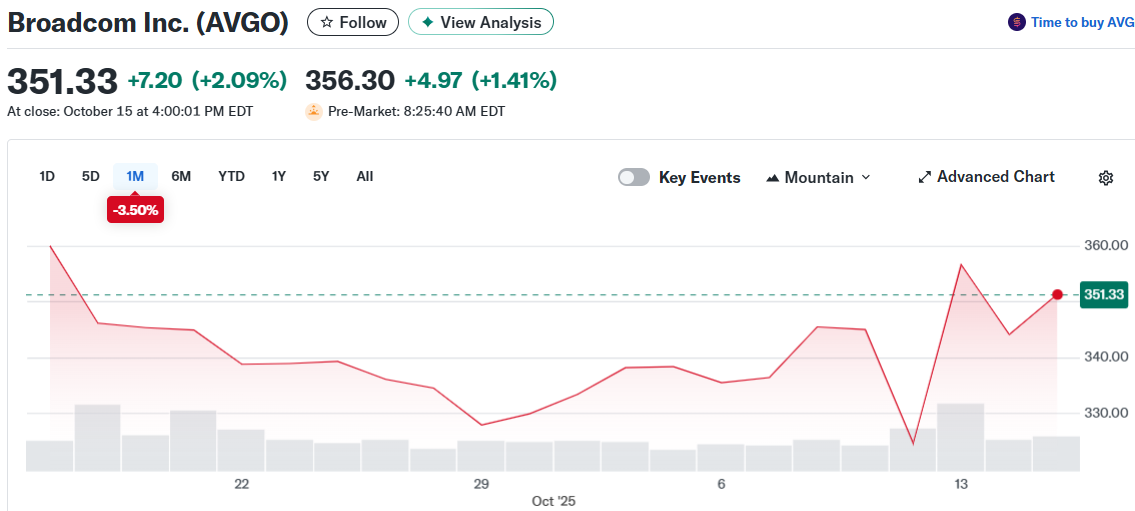Image resolution: width=1135 pixels, height=511 pixels.
Task: Select the 1D time range tab
Action: point(47,176)
